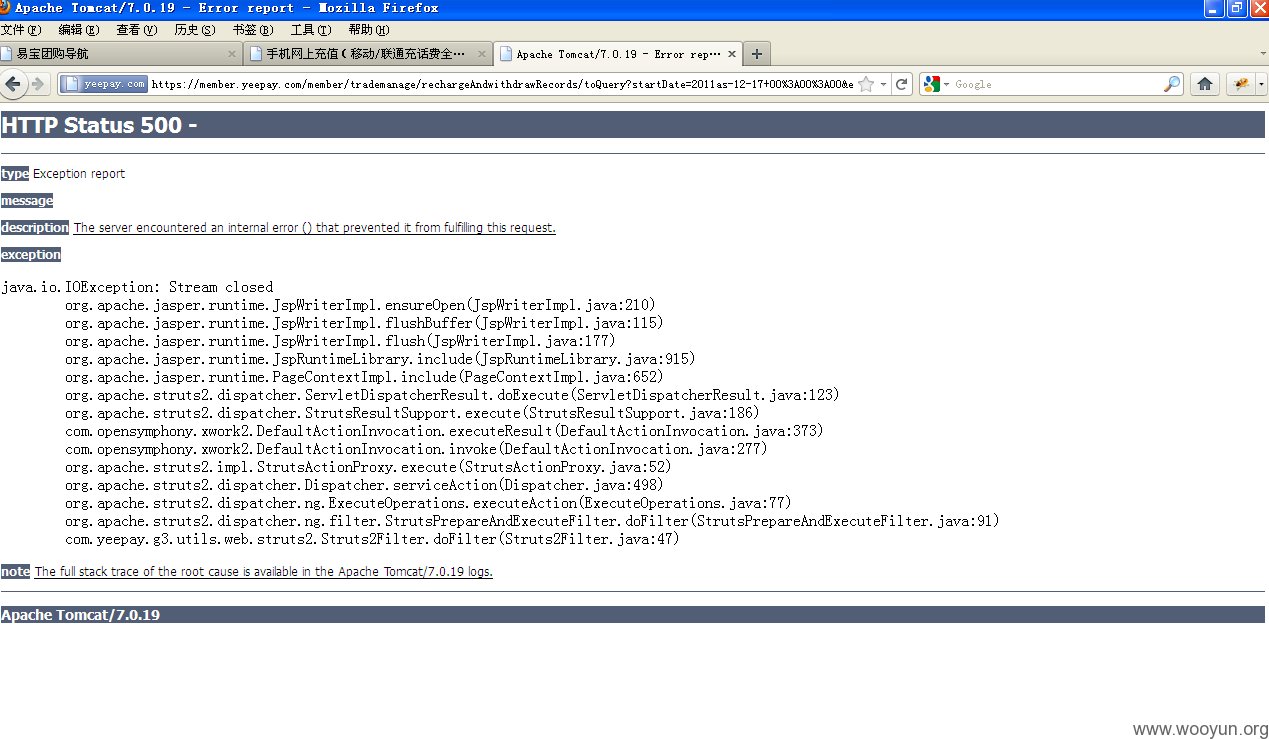Click the Apache Tomcat/7.0.19 footer heading

click(632, 615)
